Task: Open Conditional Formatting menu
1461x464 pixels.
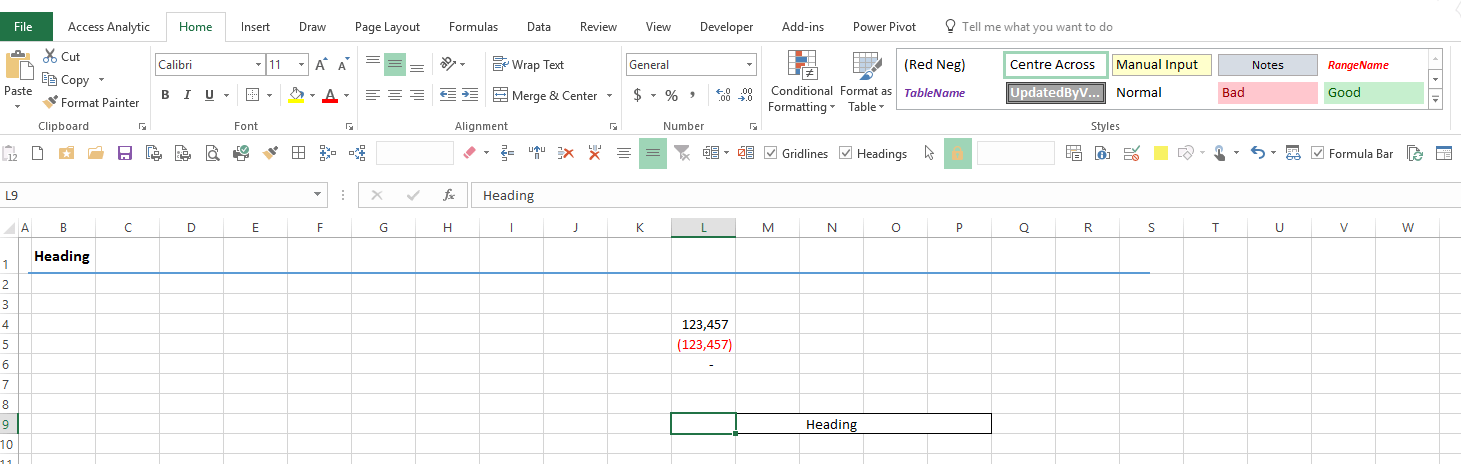Action: [x=802, y=81]
